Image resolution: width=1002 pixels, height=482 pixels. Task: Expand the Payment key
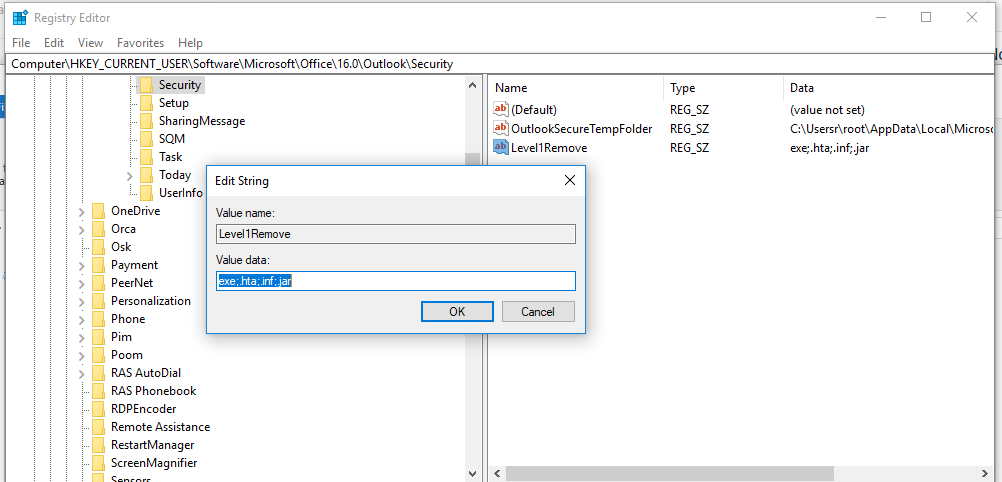(x=81, y=265)
